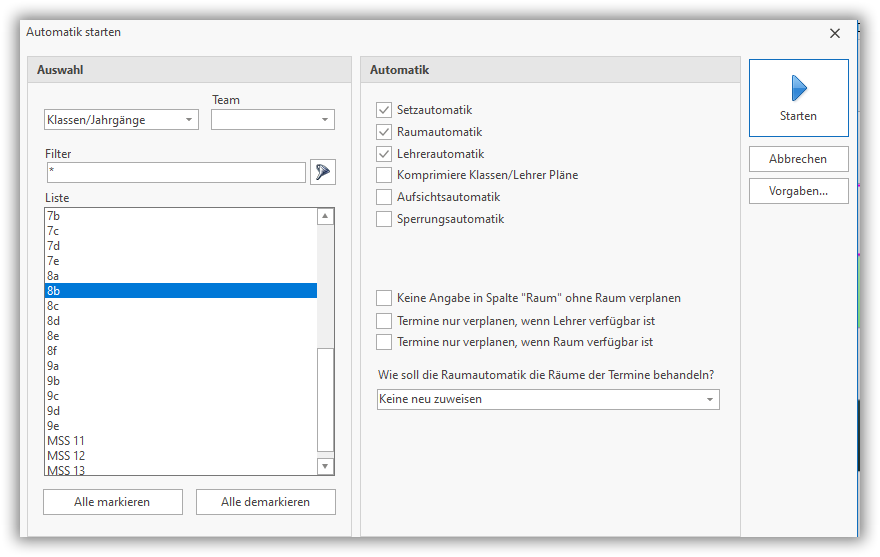Uncheck the Raumautomatik option
This screenshot has height=557, width=880.
384,132
